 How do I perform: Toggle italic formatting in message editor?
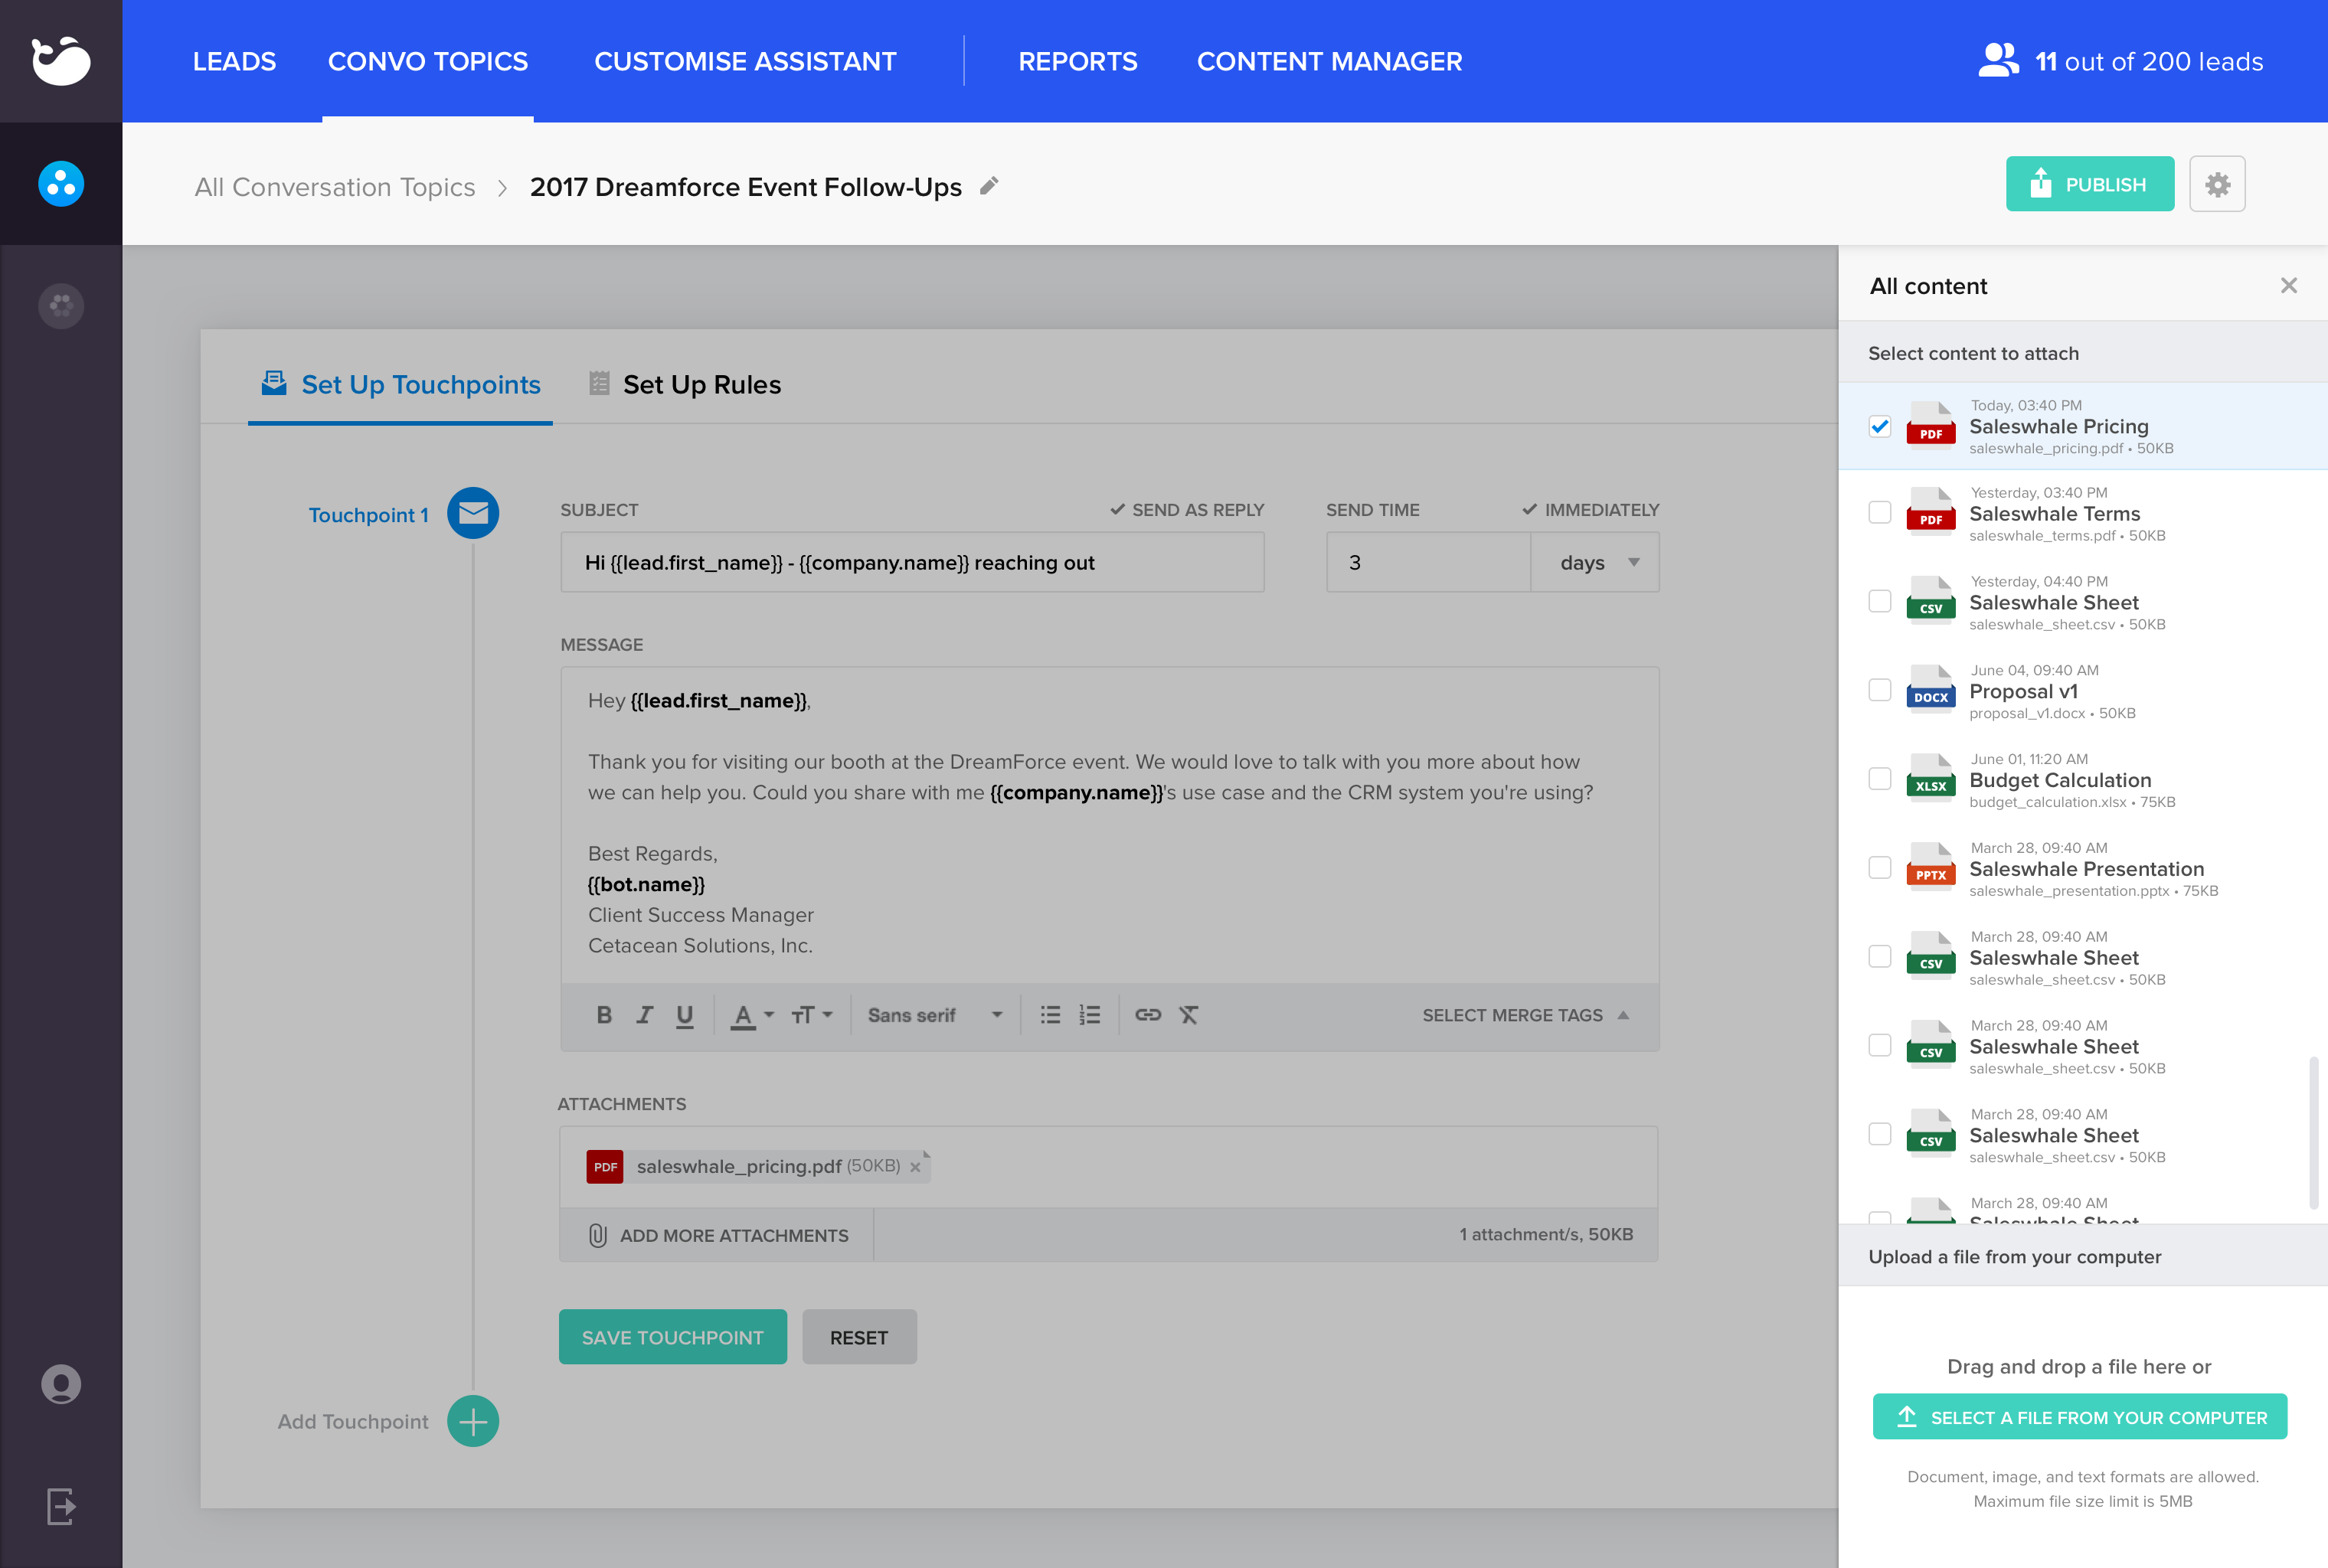tap(644, 1015)
